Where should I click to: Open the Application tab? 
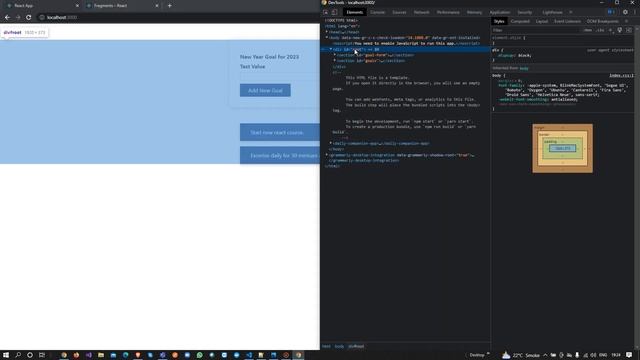pos(500,12)
